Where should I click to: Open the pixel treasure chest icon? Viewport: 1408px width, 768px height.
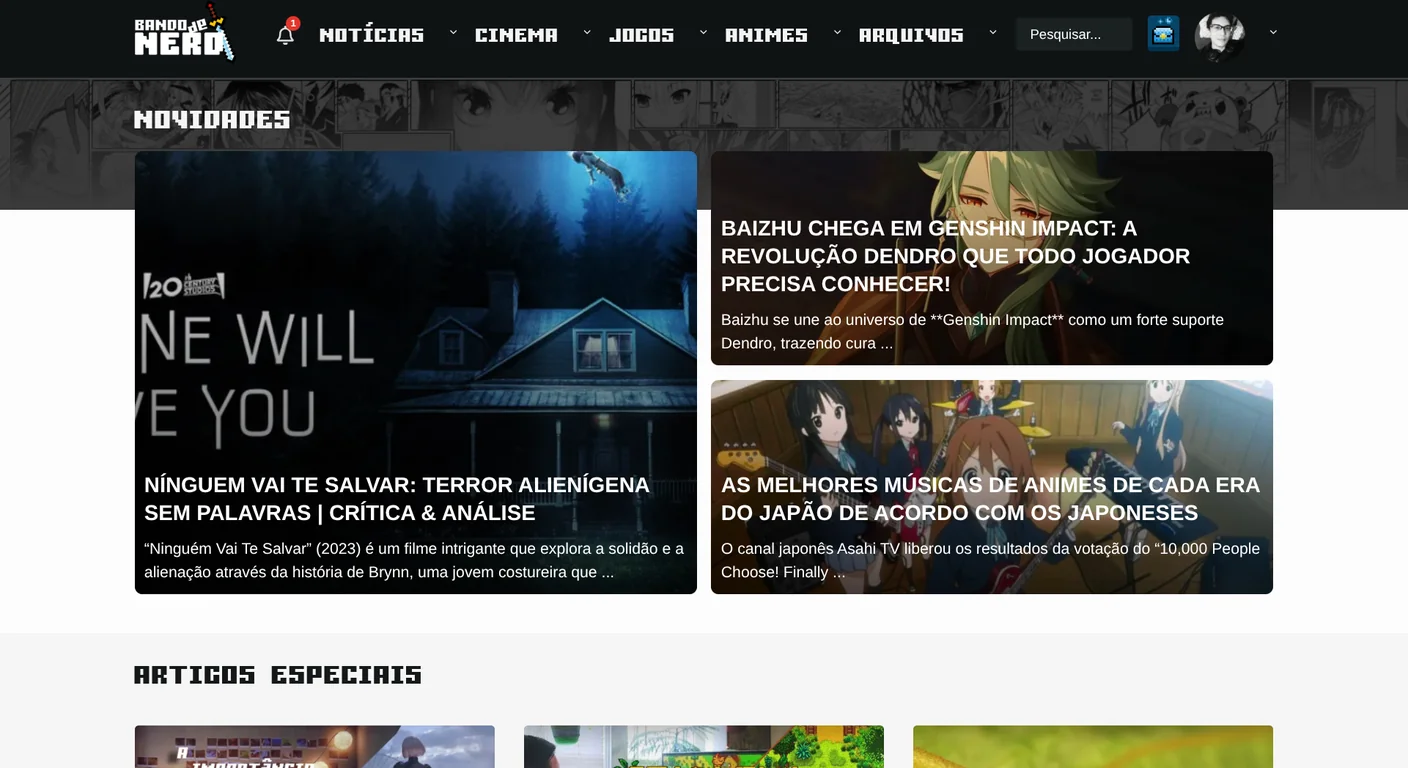(1163, 34)
